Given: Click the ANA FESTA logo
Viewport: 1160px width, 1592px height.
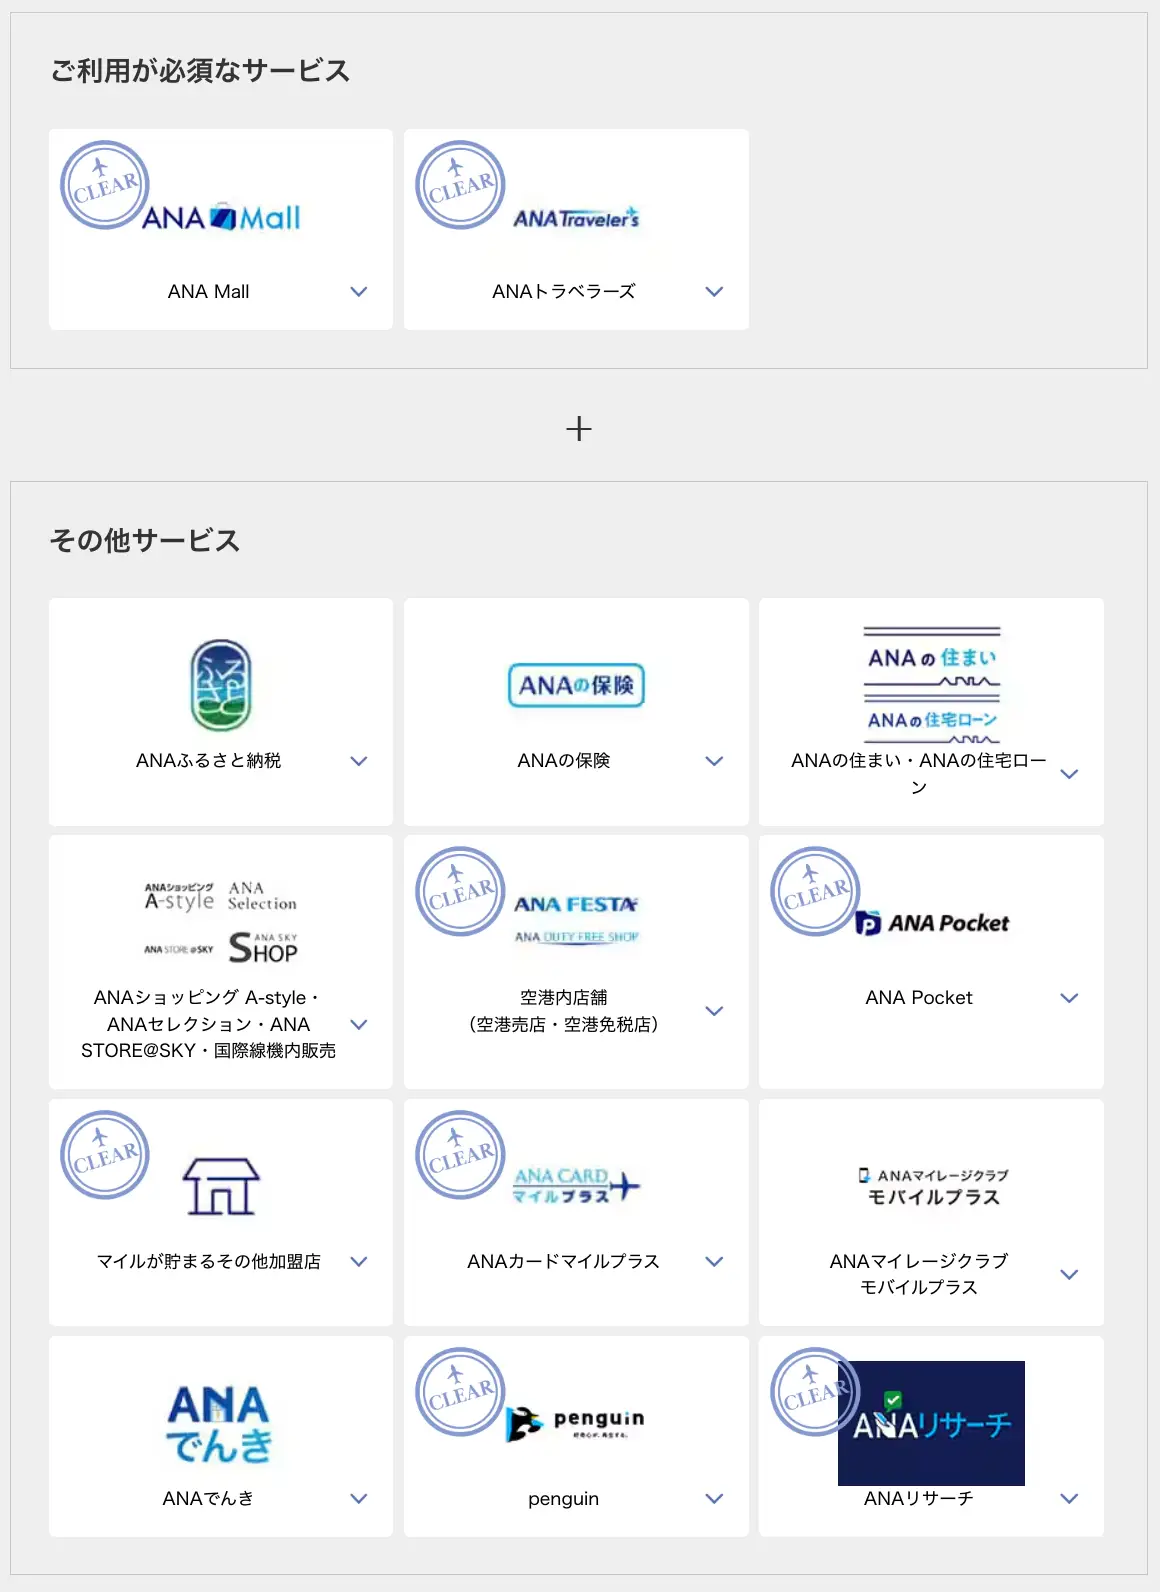Looking at the screenshot, I should (x=576, y=904).
